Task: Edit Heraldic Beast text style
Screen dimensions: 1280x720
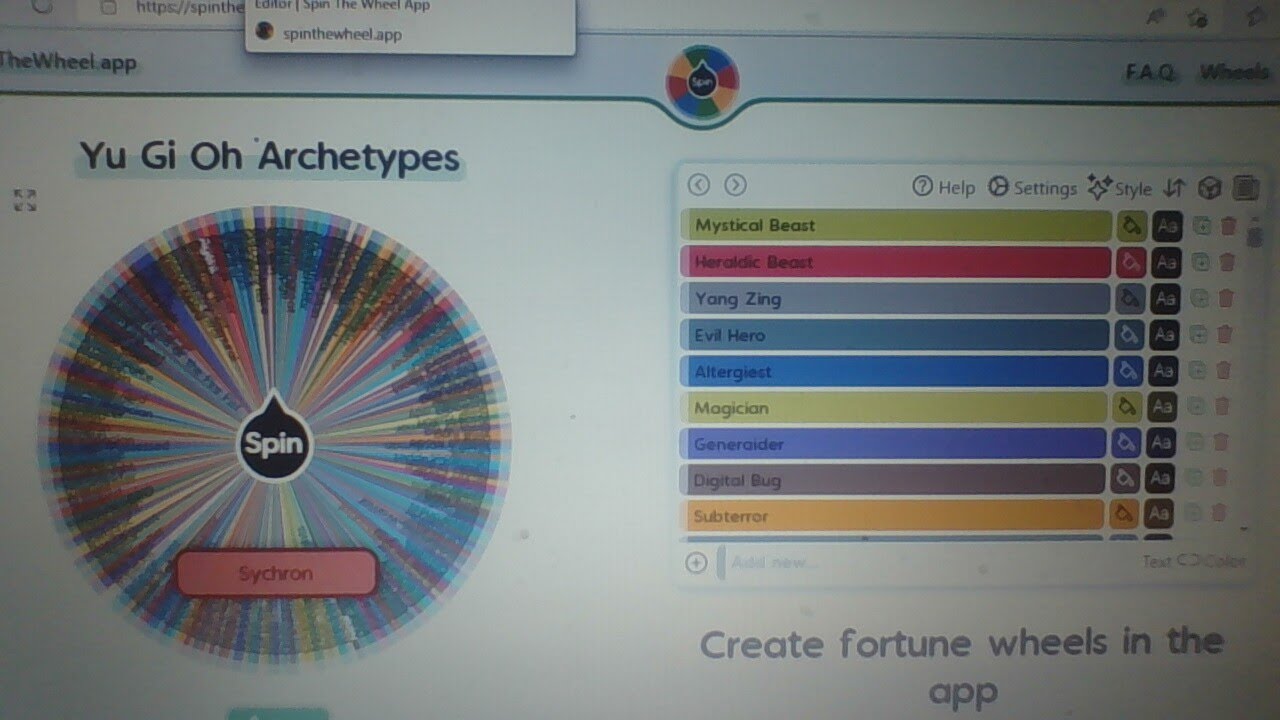Action: click(1166, 262)
